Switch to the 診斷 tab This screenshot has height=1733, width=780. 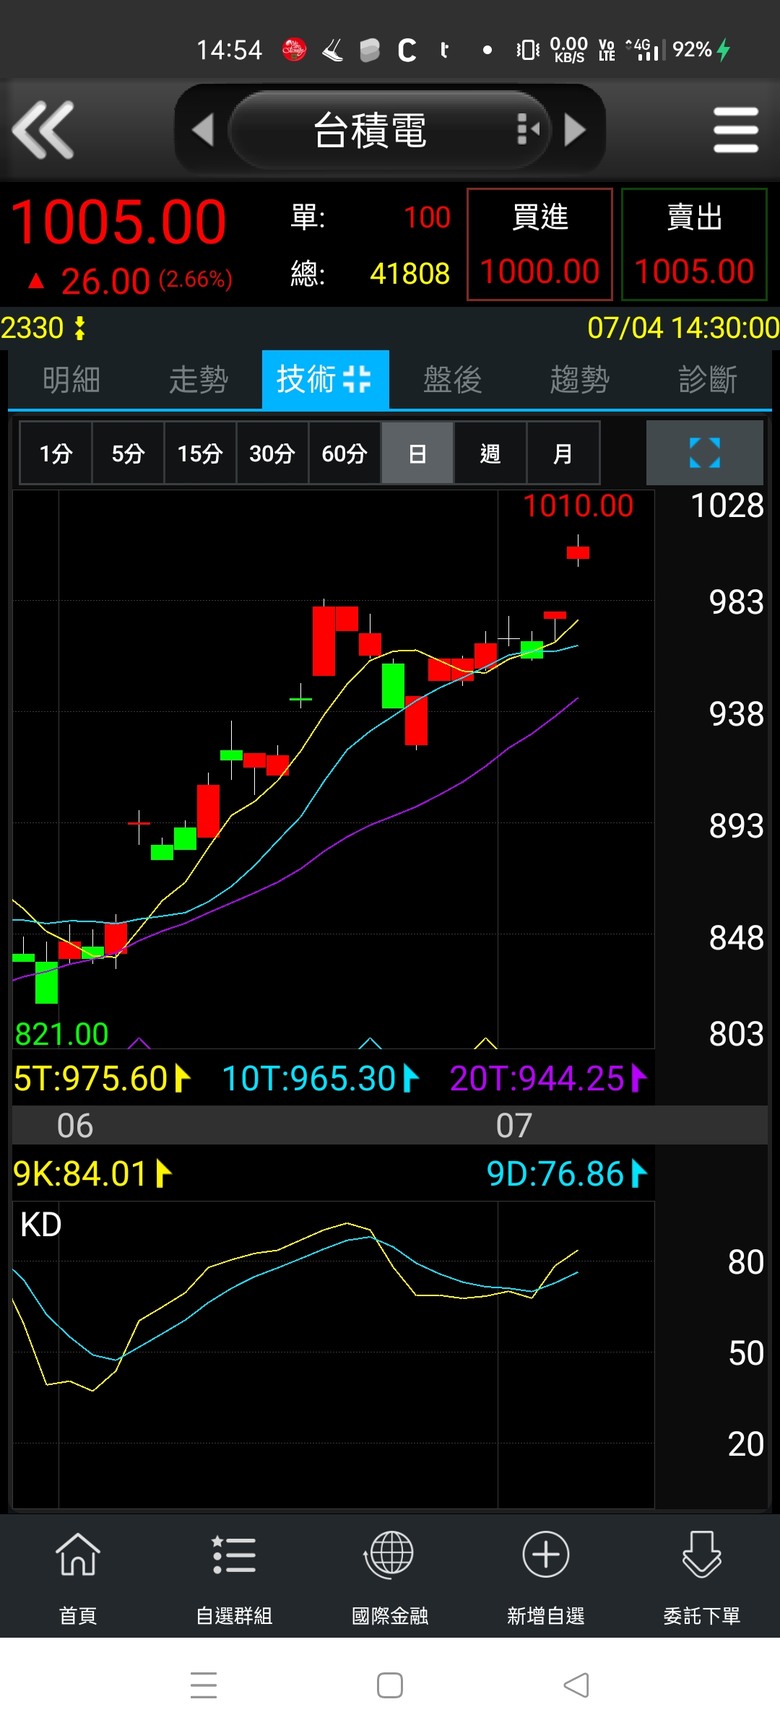(x=707, y=380)
